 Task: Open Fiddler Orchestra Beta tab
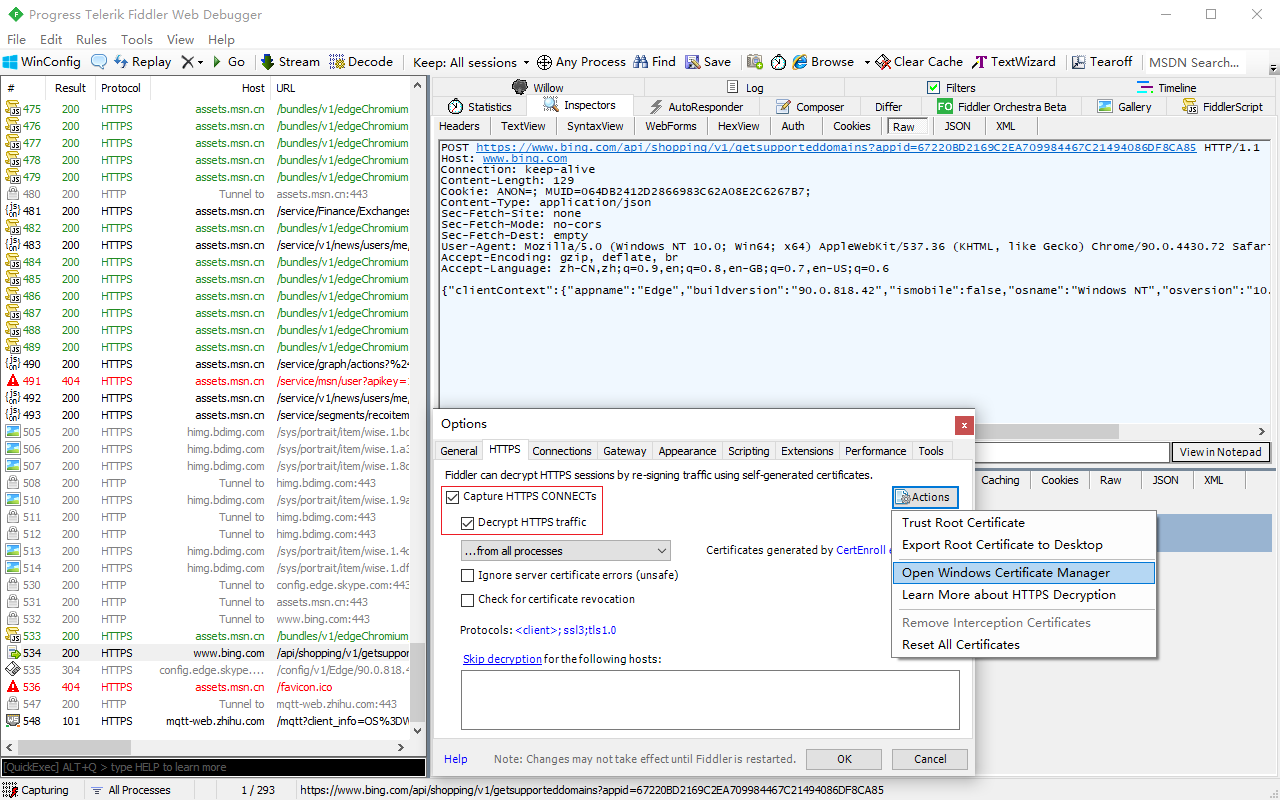pos(1002,107)
